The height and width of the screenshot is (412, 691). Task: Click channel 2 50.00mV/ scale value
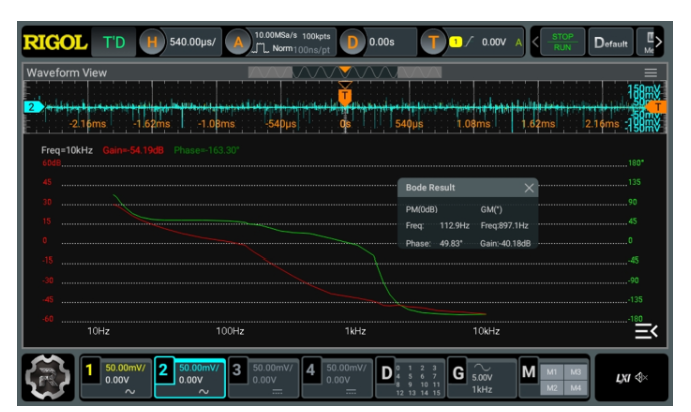pos(199,367)
